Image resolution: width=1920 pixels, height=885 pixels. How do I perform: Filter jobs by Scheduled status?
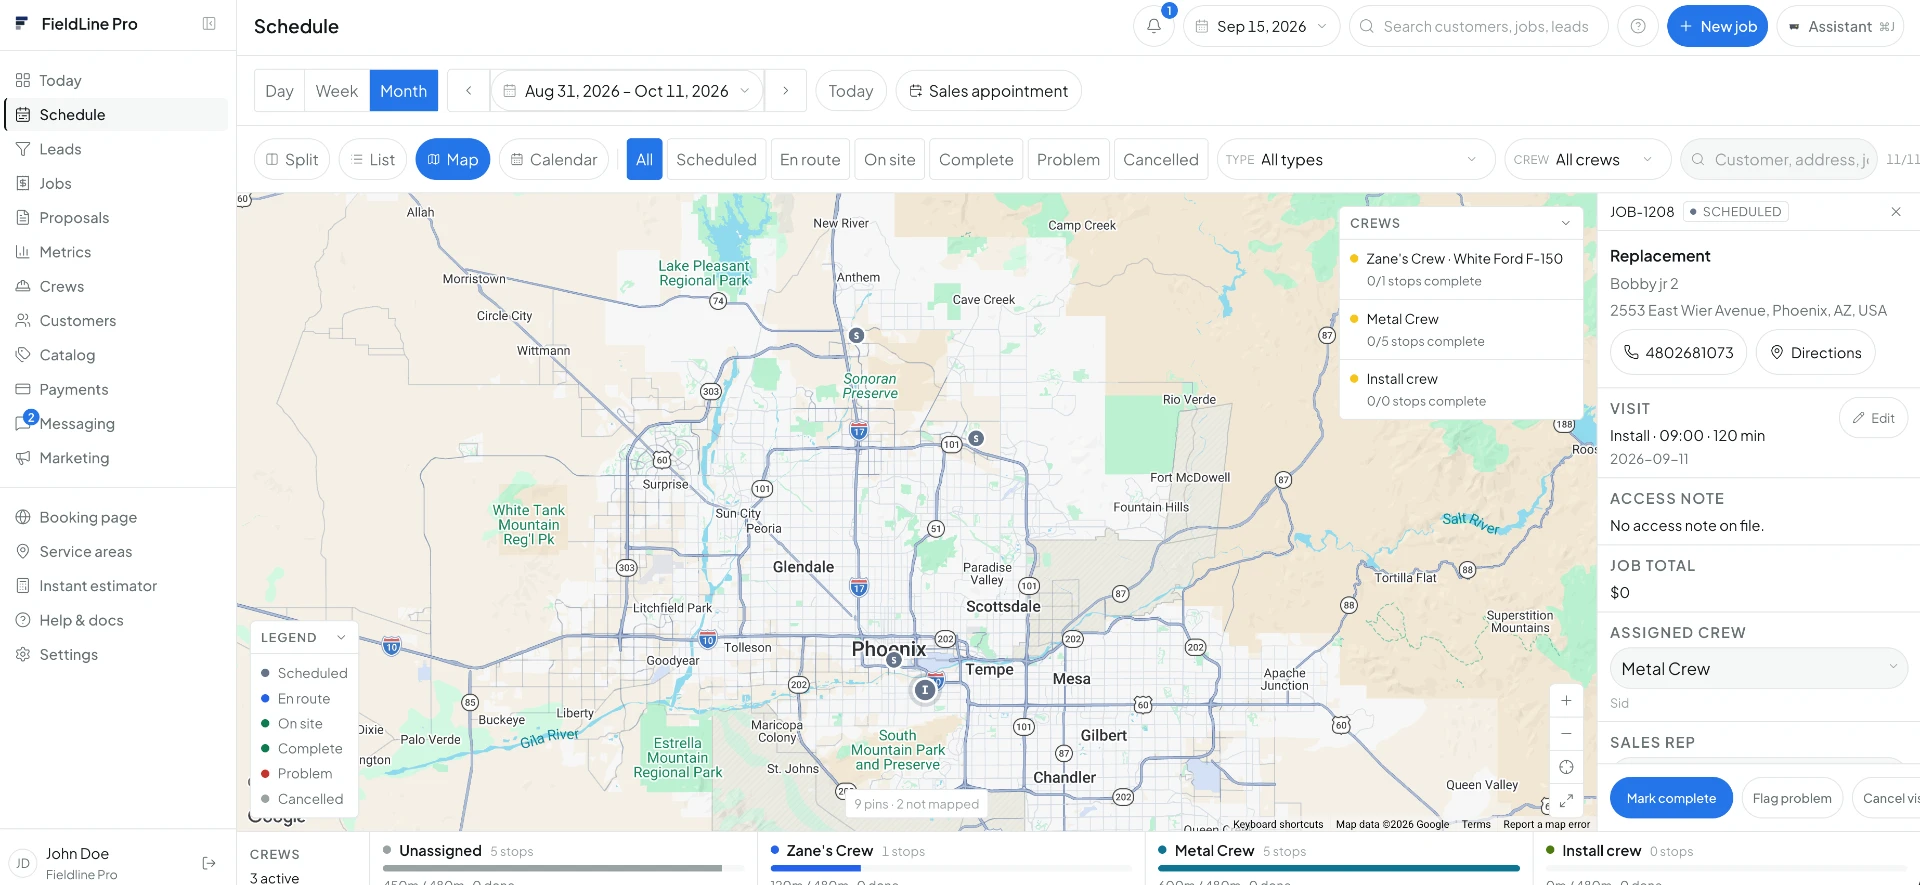pyautogui.click(x=716, y=160)
